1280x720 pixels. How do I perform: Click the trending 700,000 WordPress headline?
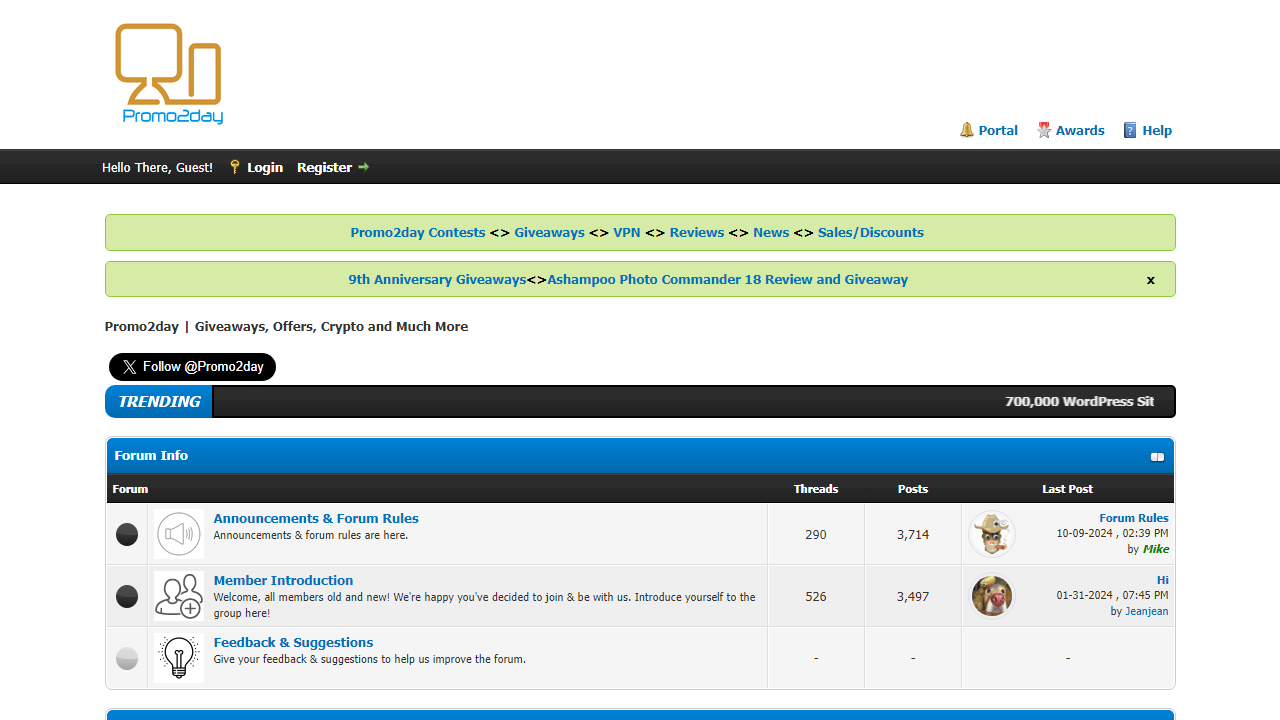tap(1079, 401)
